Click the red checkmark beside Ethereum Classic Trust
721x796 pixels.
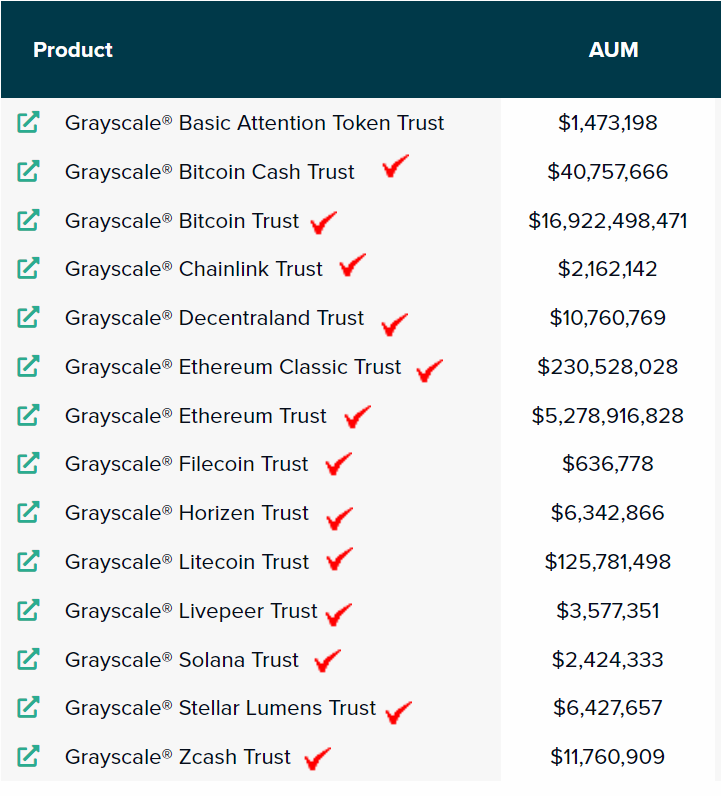(429, 370)
